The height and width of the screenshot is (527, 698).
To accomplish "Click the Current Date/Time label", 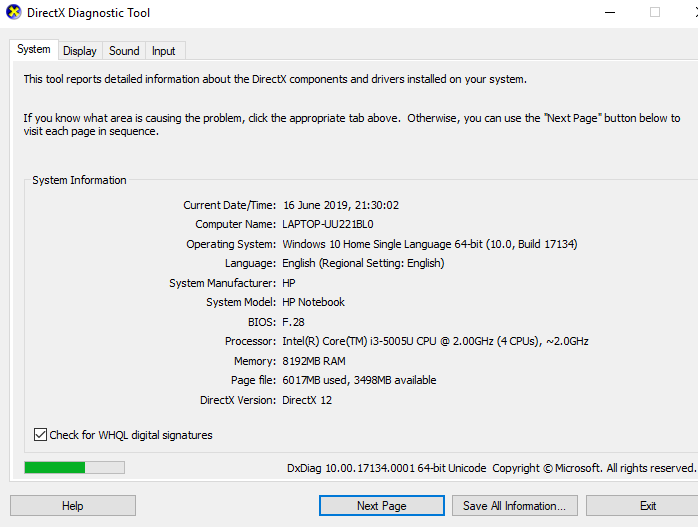I will (230, 205).
